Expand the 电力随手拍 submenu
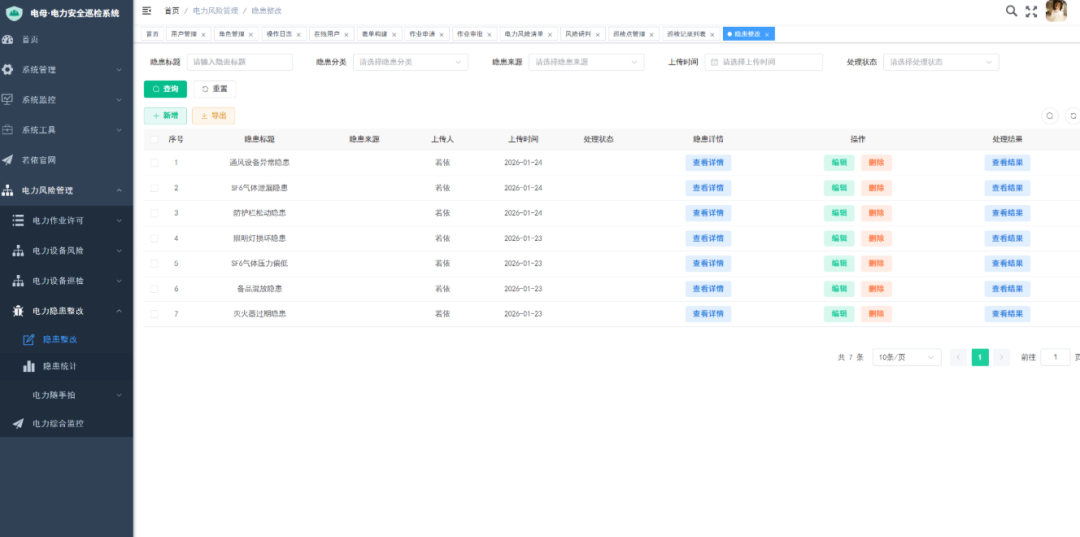The width and height of the screenshot is (1080, 537). (x=67, y=395)
